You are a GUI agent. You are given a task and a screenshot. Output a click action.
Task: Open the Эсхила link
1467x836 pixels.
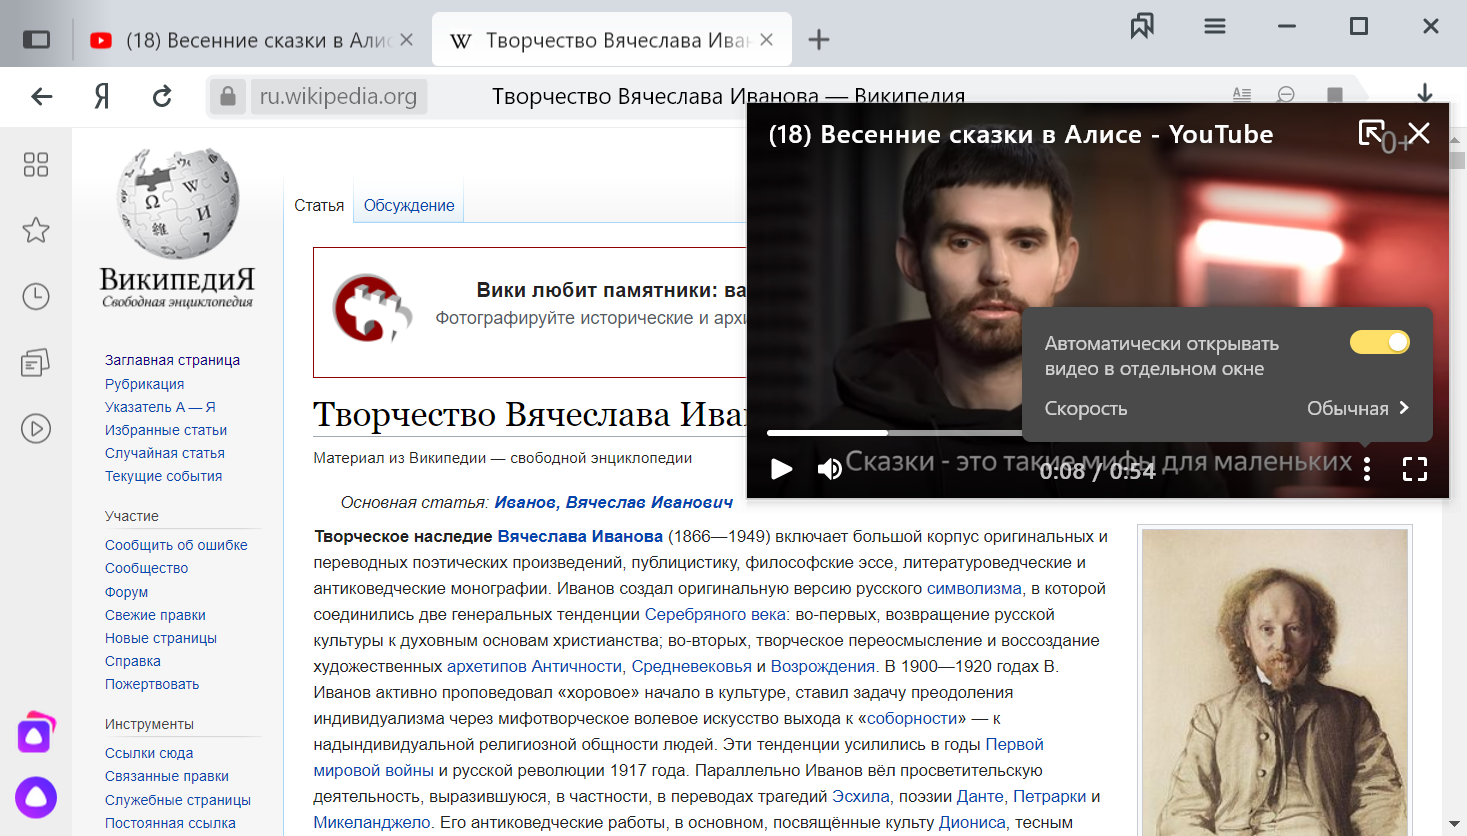pyautogui.click(x=861, y=796)
